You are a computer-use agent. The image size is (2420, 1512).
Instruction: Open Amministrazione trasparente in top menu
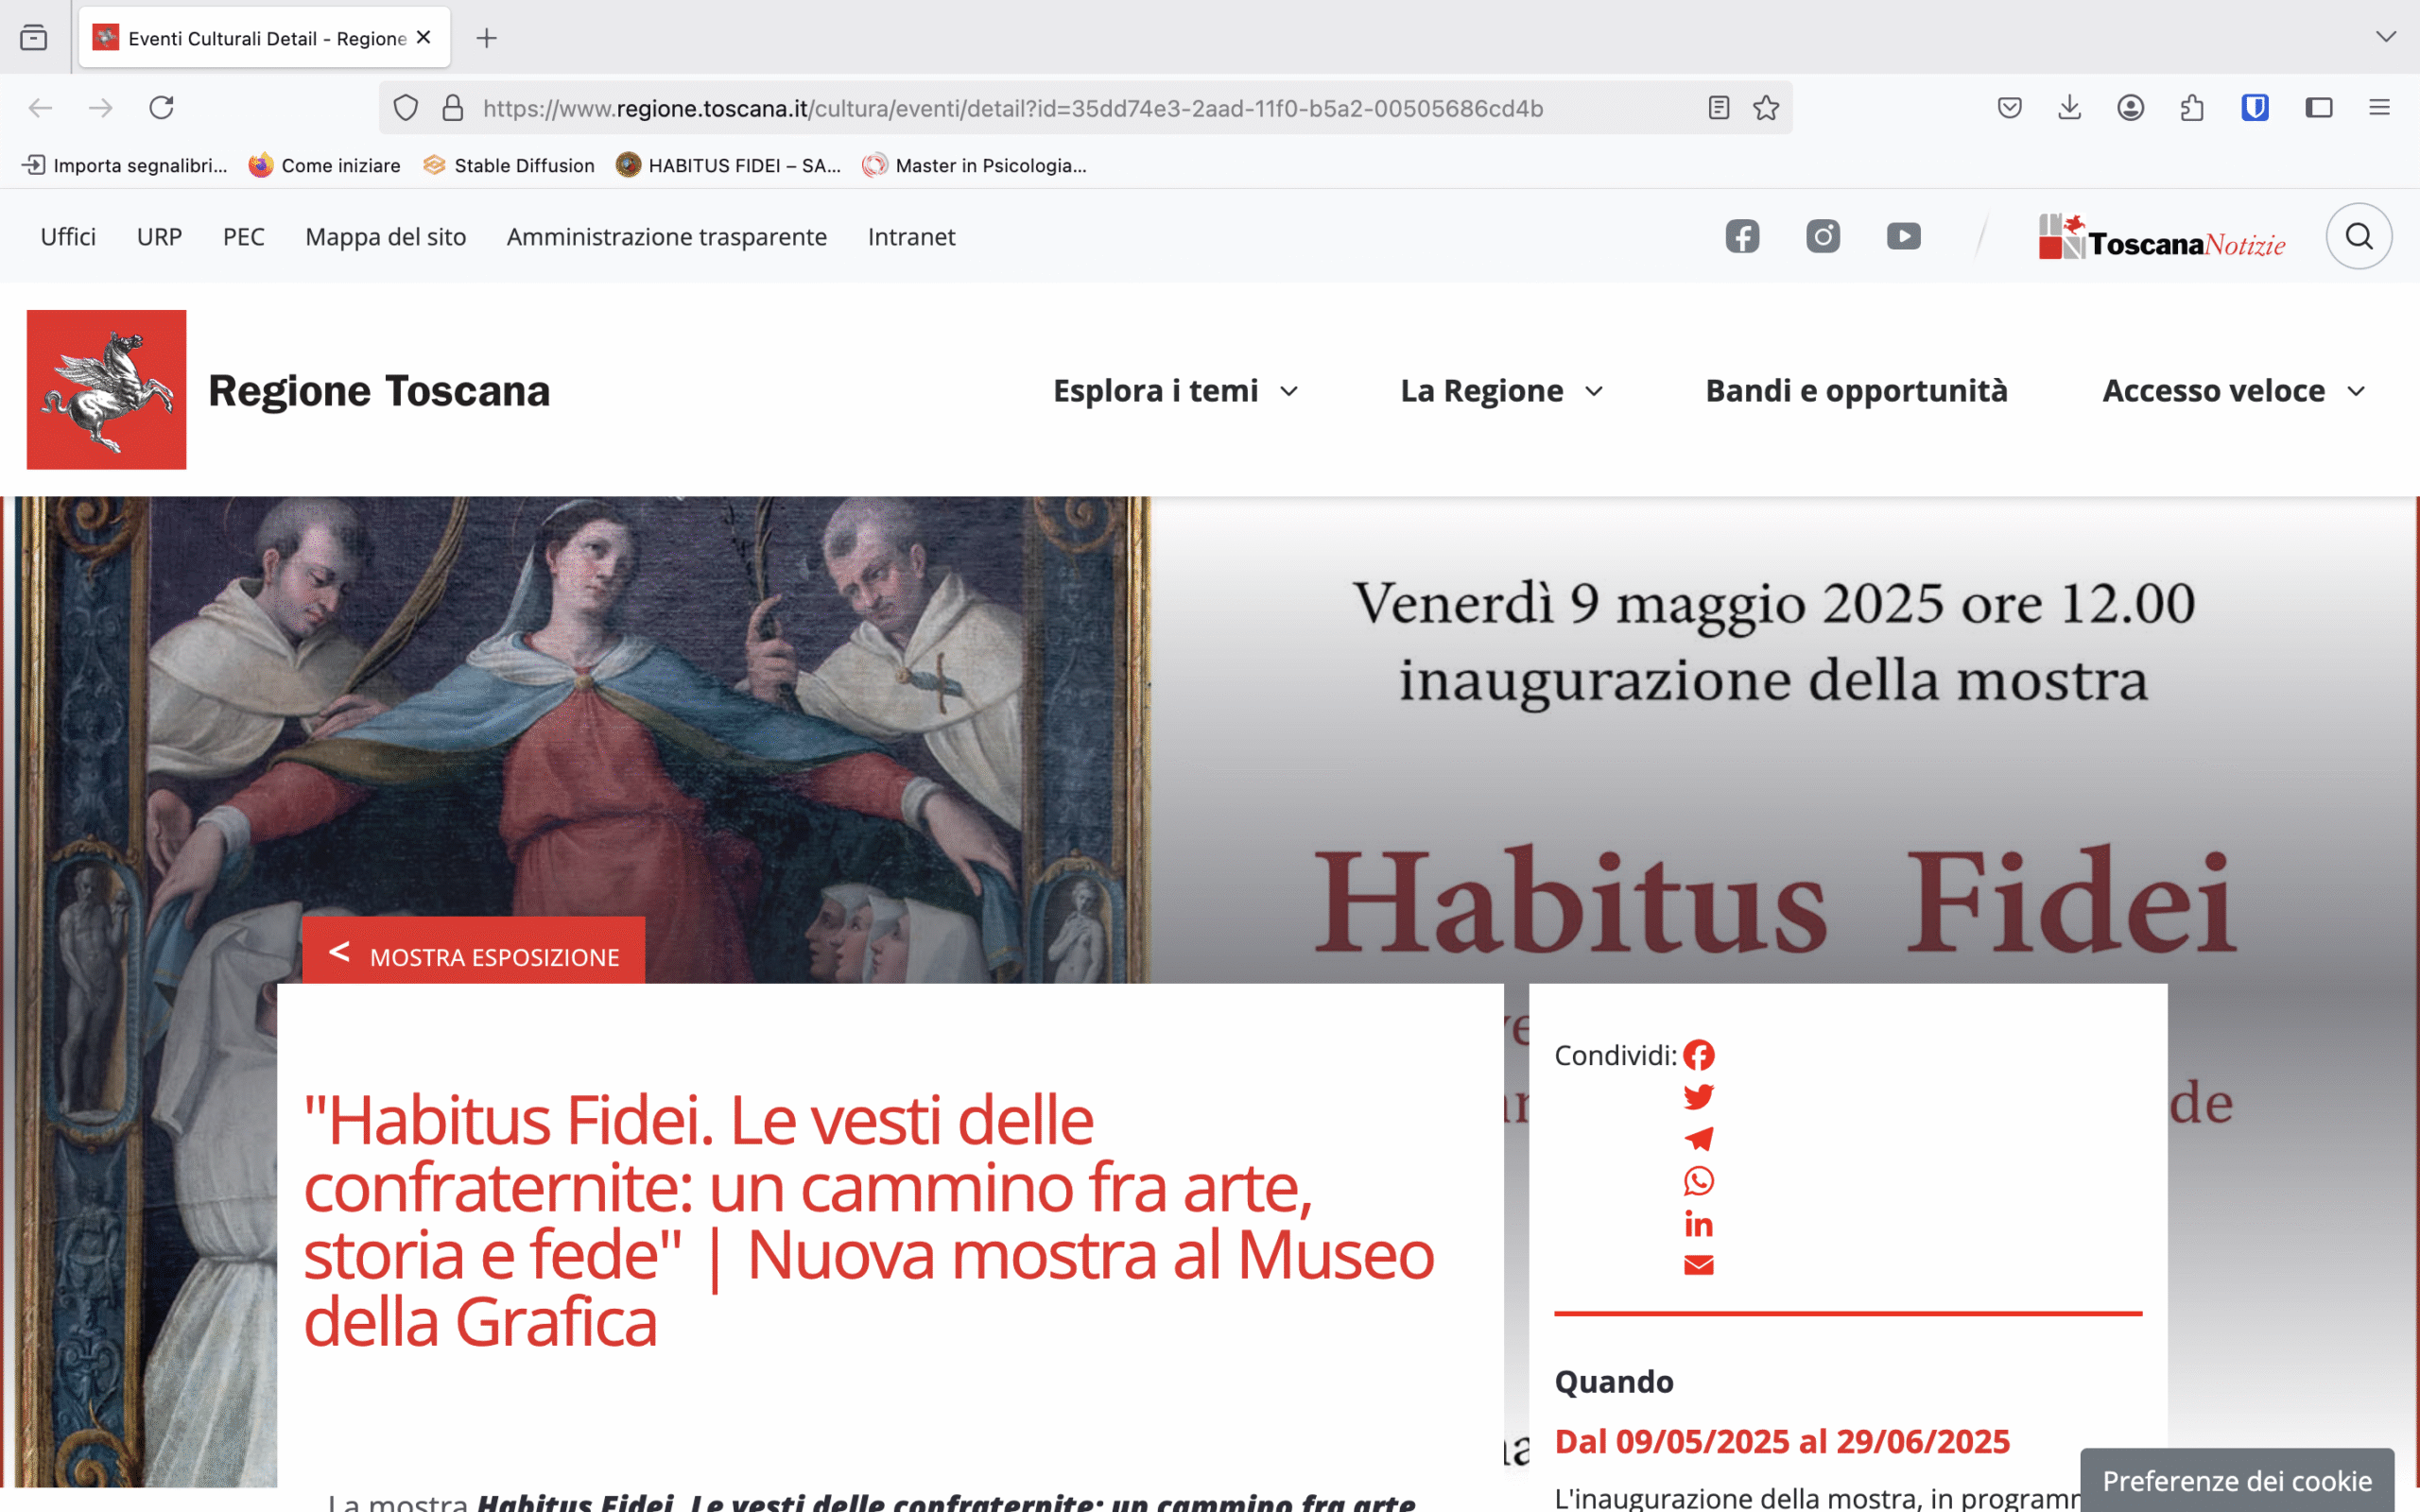pyautogui.click(x=666, y=237)
